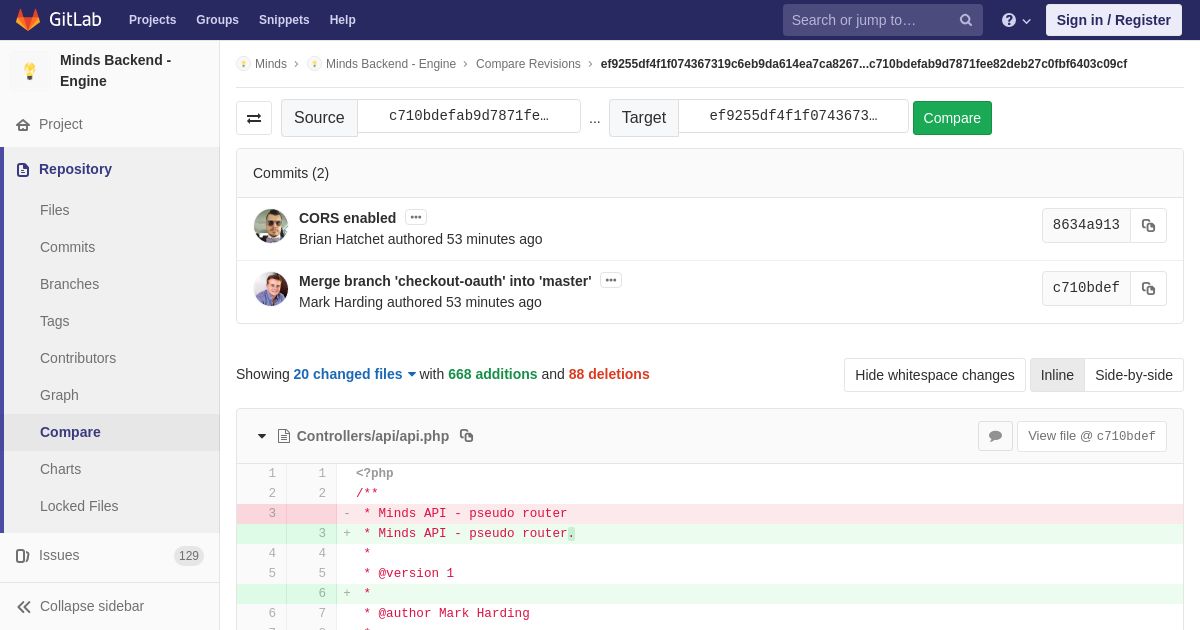
Task: Switch diff view to Side-by-side
Action: [x=1134, y=375]
